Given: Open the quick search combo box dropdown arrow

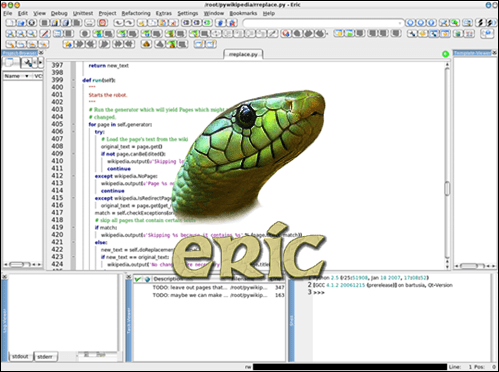Looking at the screenshot, I should [400, 23].
